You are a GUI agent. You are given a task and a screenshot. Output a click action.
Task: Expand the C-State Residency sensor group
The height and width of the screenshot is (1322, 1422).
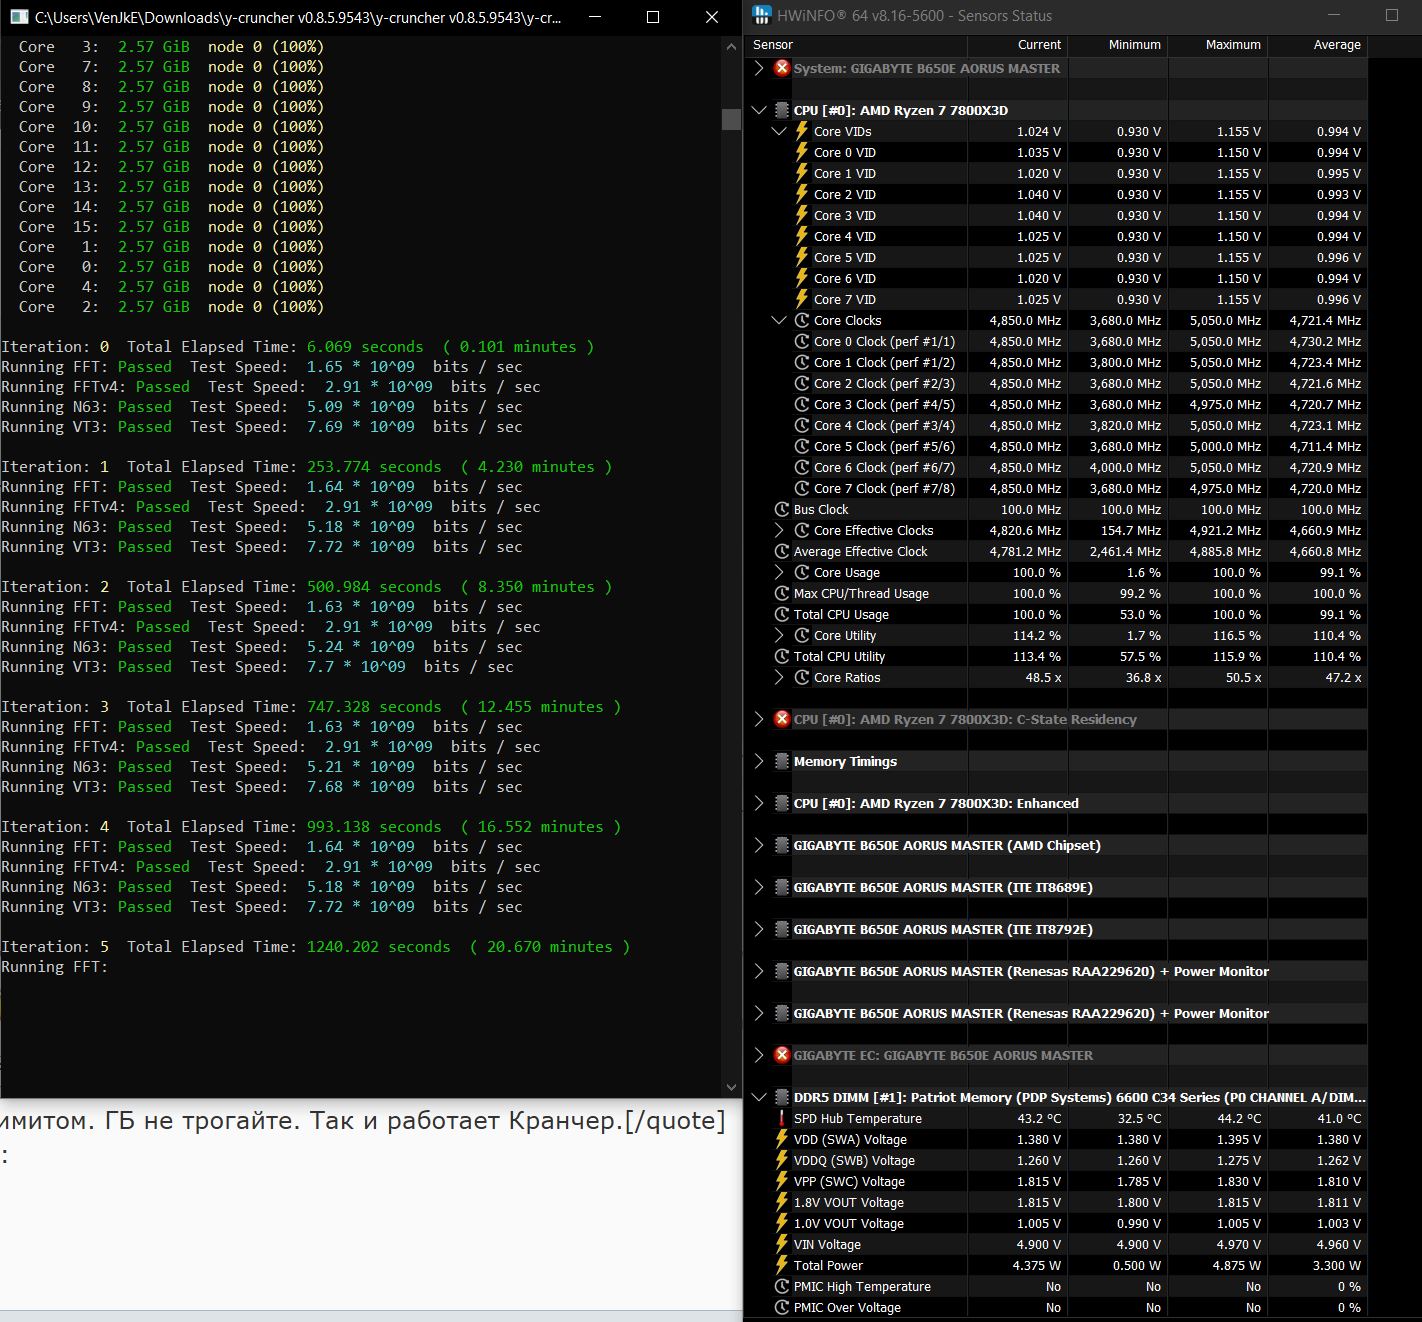click(x=759, y=719)
